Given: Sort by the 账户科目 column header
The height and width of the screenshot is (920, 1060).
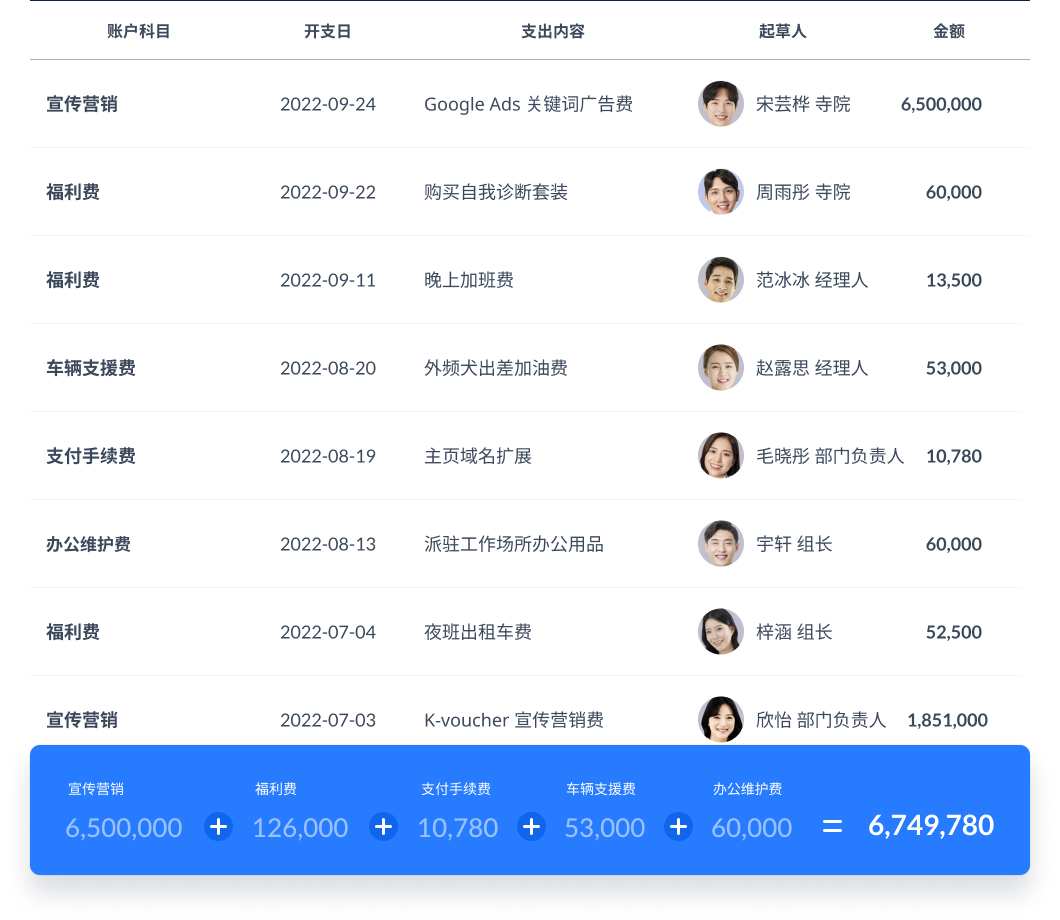Looking at the screenshot, I should point(139,31).
